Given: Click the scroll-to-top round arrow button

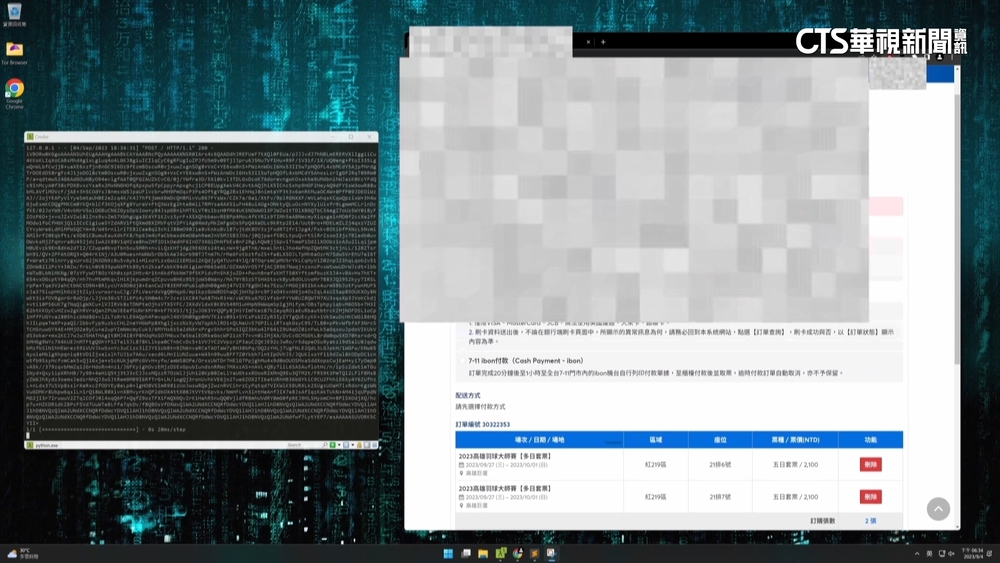Looking at the screenshot, I should tap(938, 508).
